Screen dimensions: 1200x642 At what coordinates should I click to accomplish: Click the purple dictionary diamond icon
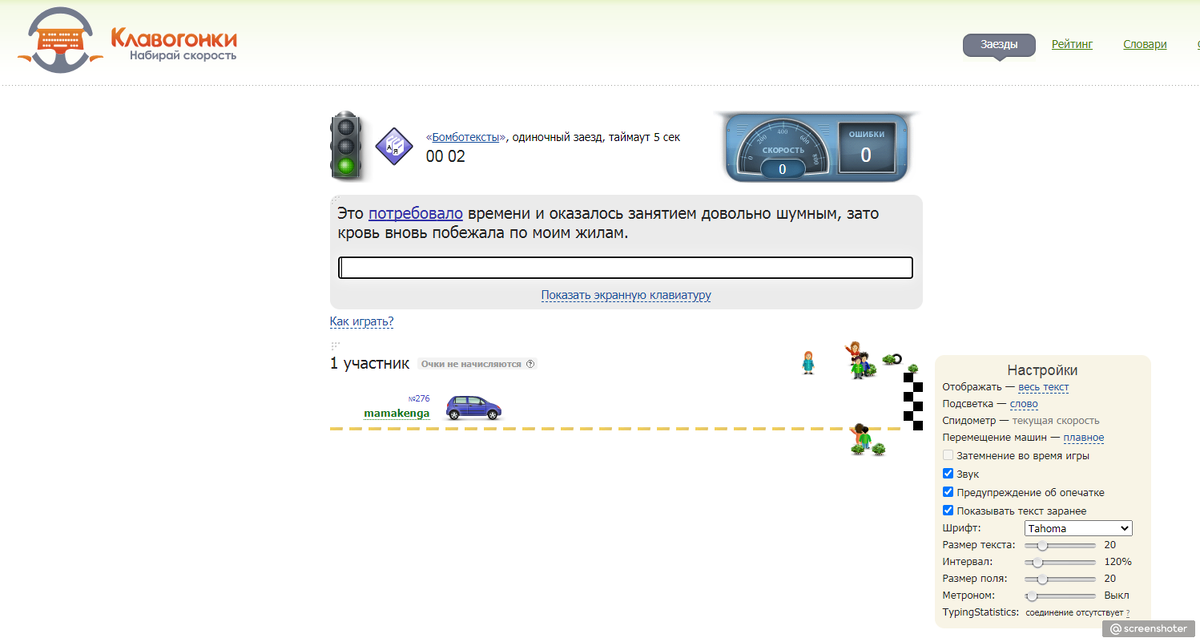pos(394,147)
